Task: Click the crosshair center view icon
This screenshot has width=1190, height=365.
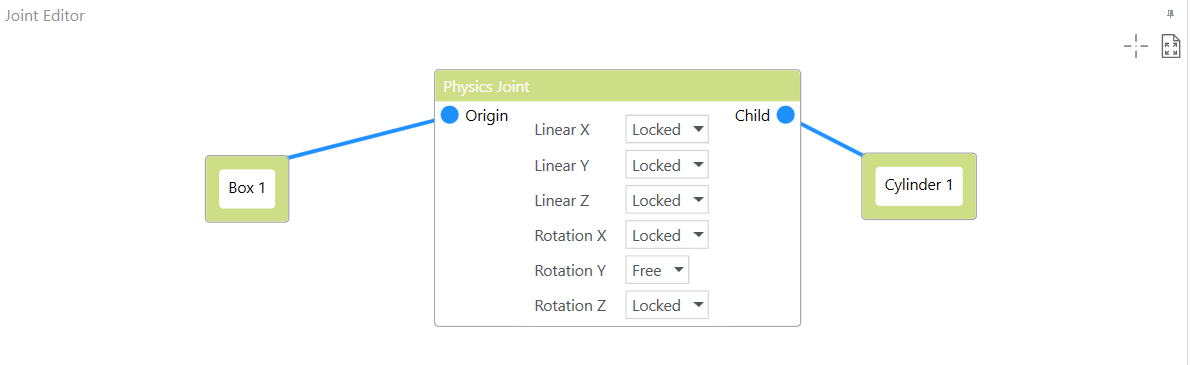Action: (1135, 46)
